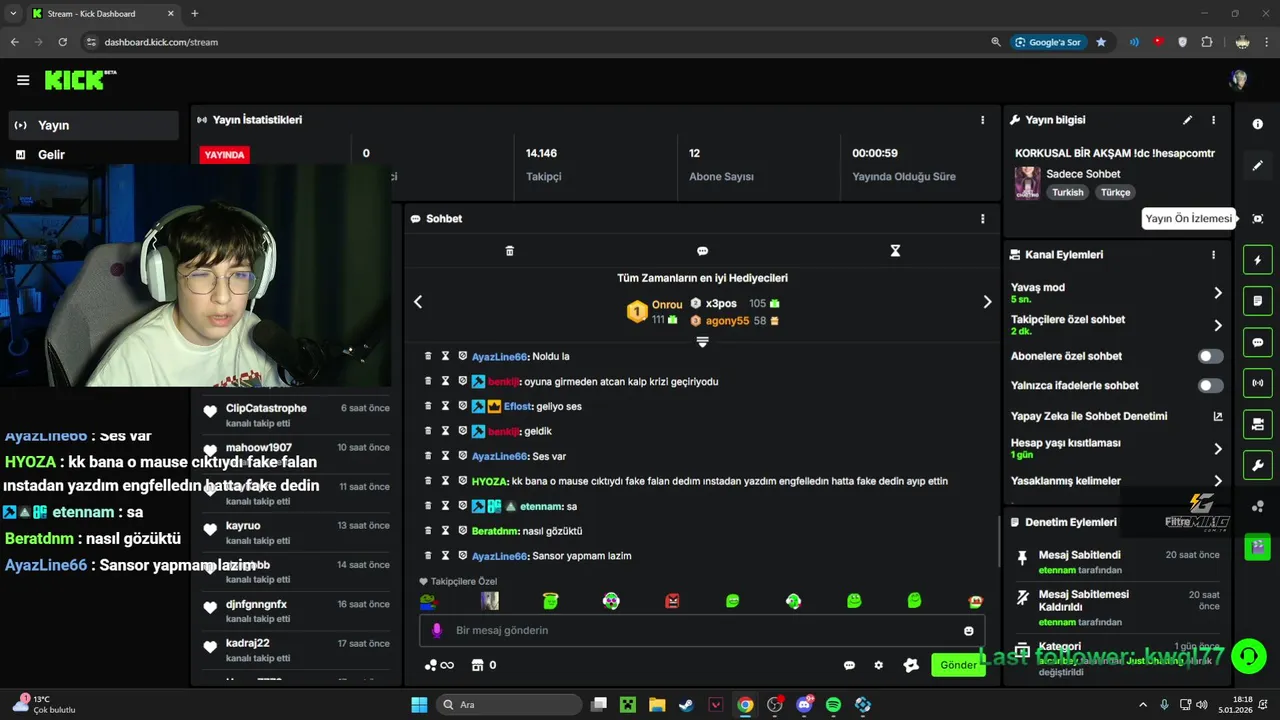Timeout HYOZA using hourglass icon

point(445,481)
